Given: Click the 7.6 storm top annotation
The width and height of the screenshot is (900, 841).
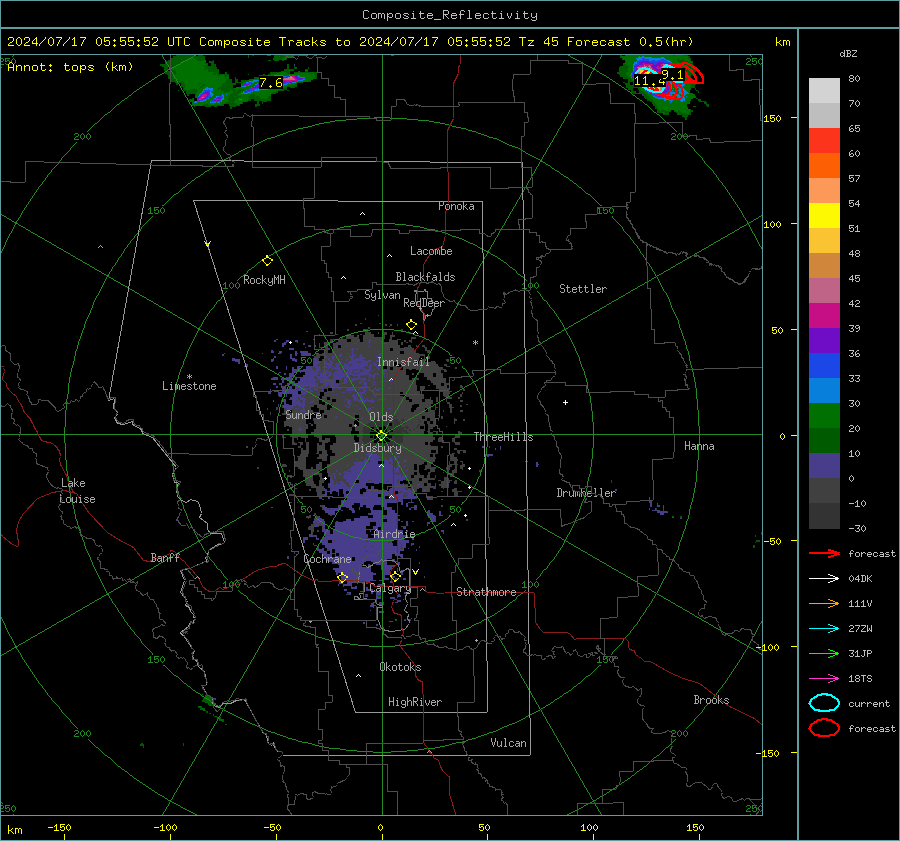Looking at the screenshot, I should click(x=271, y=83).
